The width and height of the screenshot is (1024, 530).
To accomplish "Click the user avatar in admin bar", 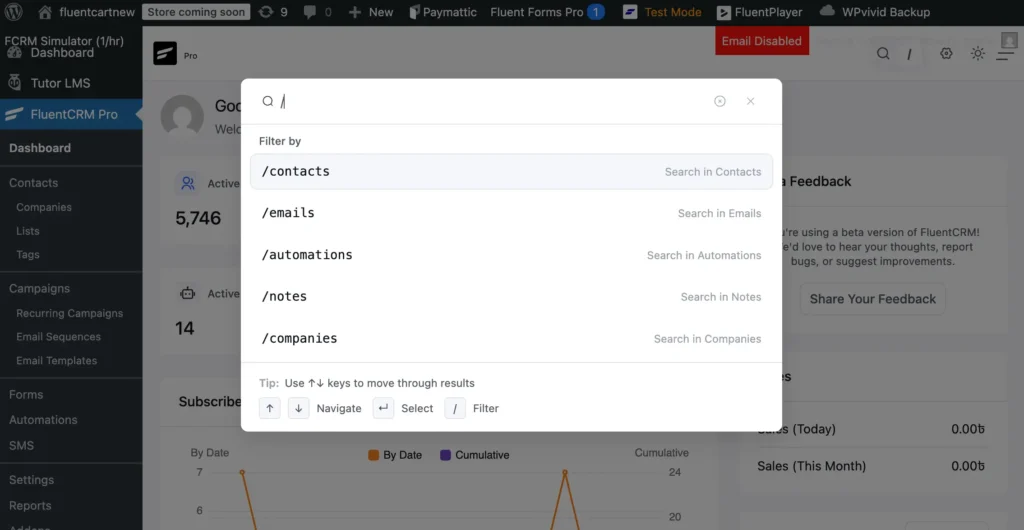I will click(1009, 39).
